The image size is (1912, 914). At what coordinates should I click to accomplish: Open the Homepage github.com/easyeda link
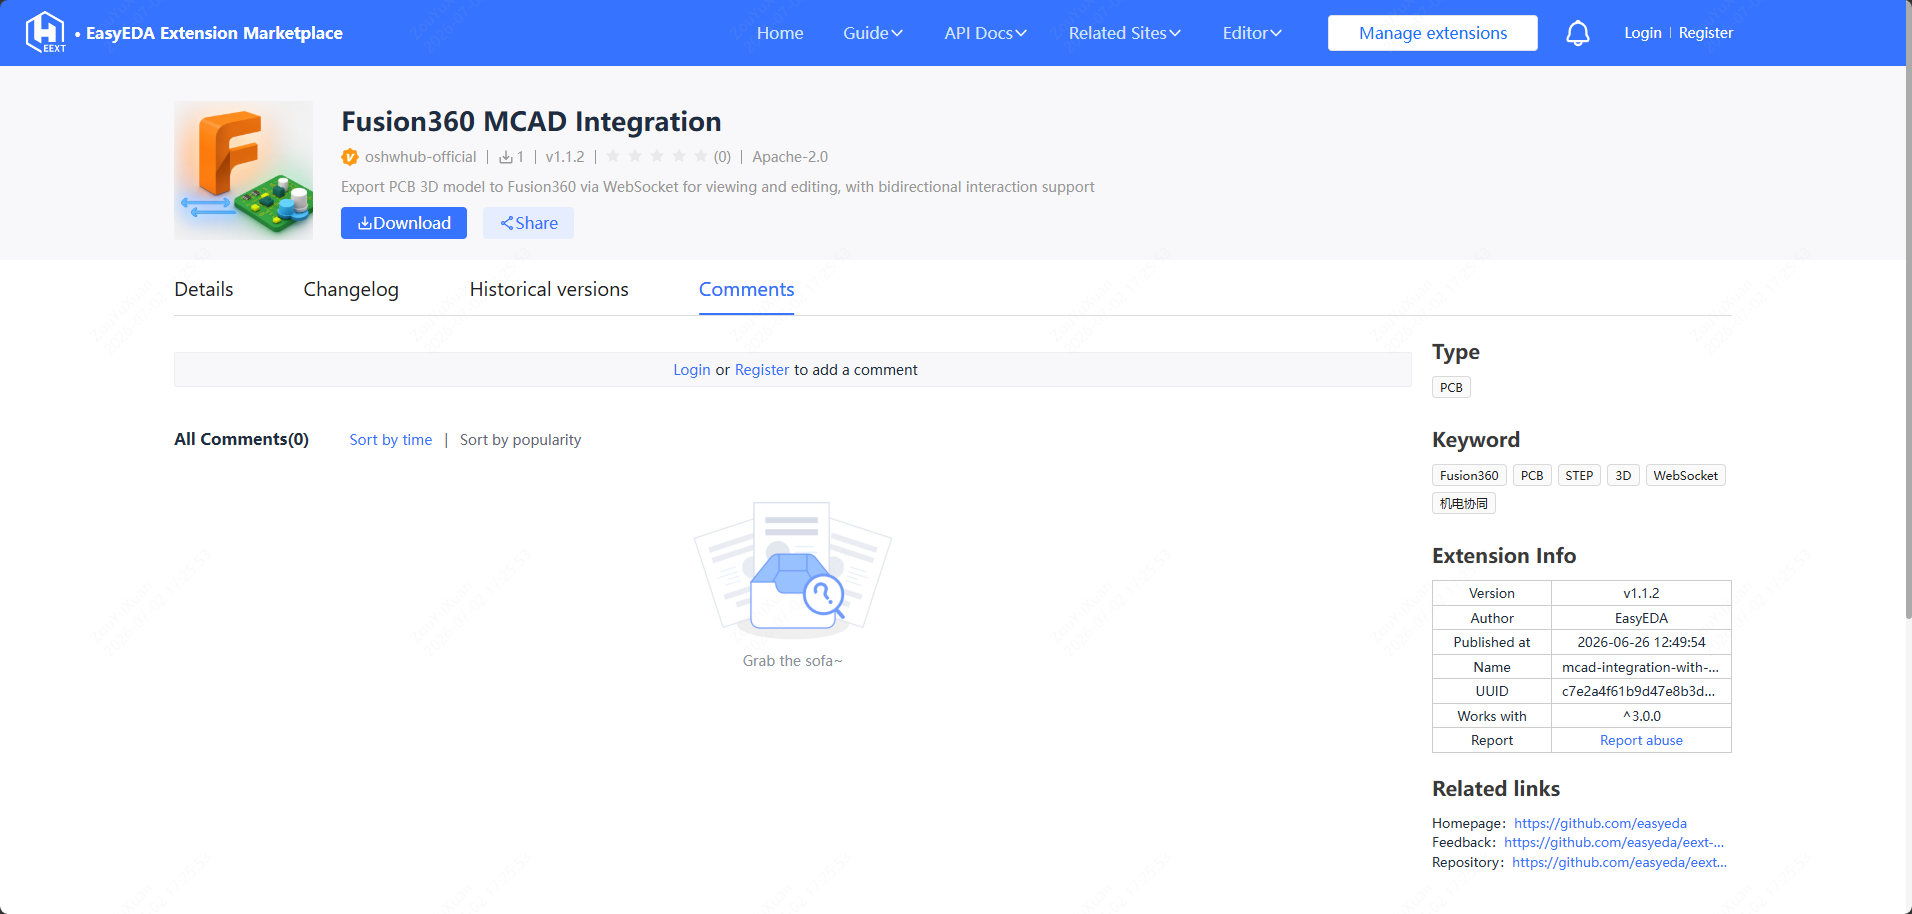tap(1600, 823)
